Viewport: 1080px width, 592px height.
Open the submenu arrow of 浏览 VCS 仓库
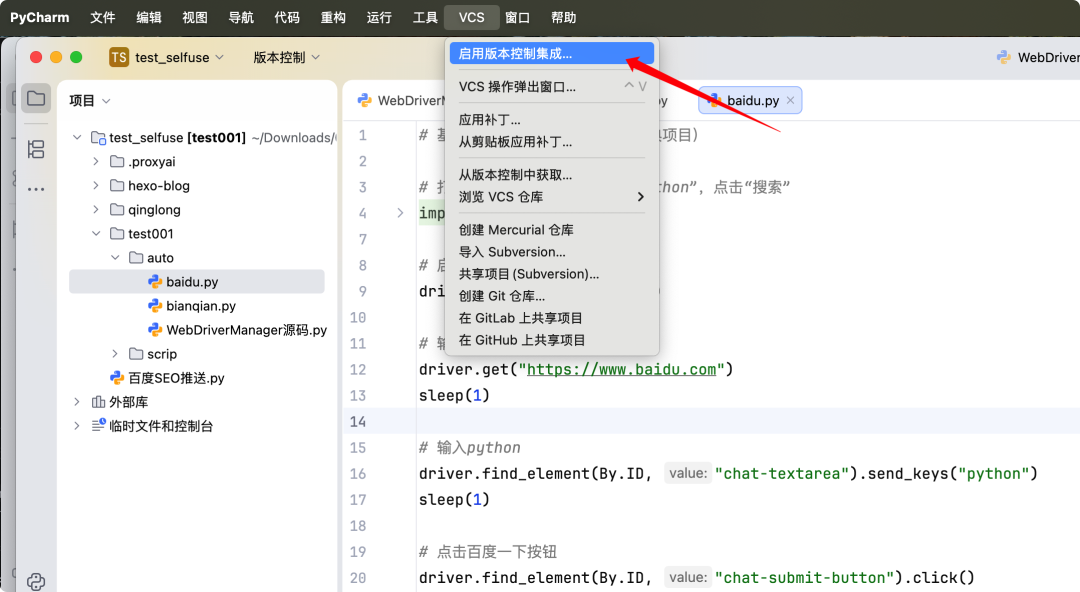click(x=640, y=197)
